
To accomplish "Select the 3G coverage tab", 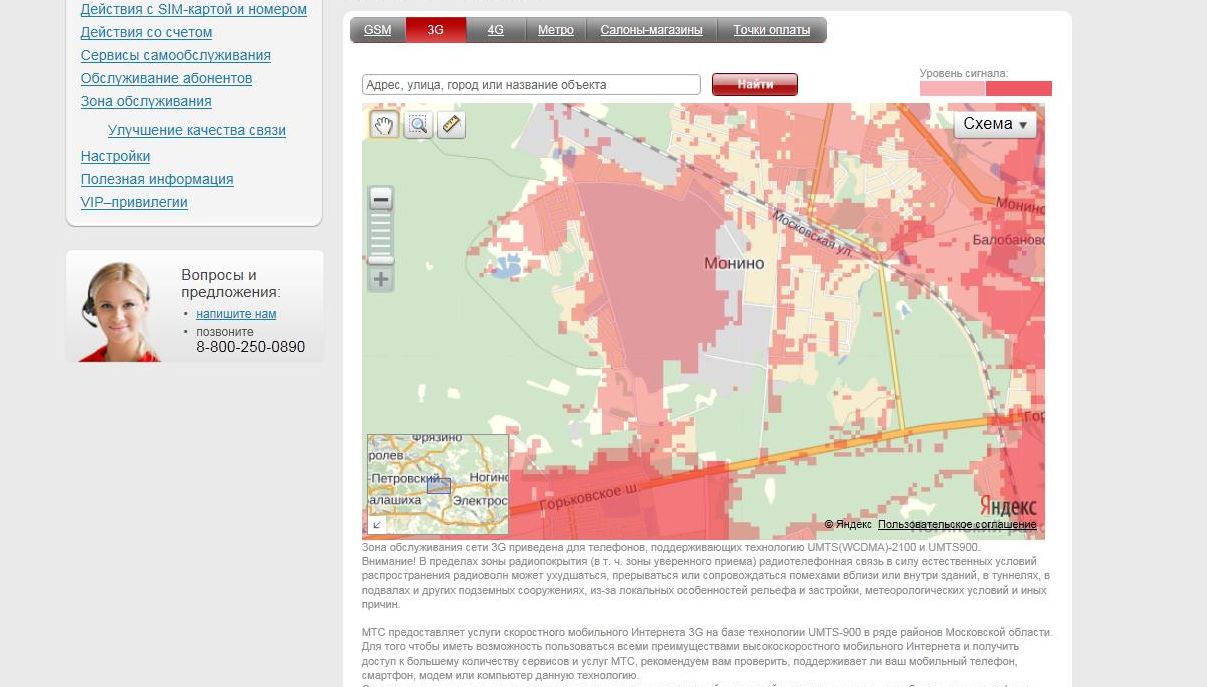I will (436, 30).
